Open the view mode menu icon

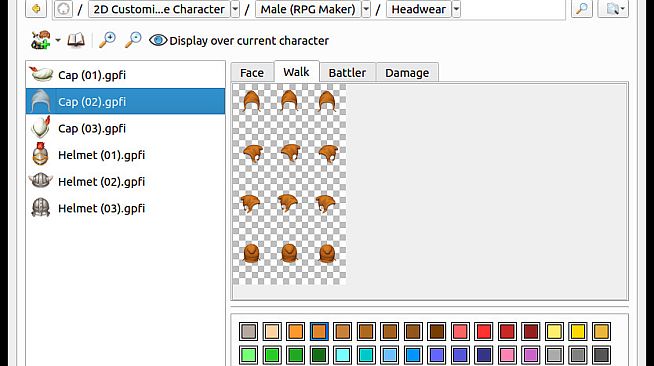[613, 8]
